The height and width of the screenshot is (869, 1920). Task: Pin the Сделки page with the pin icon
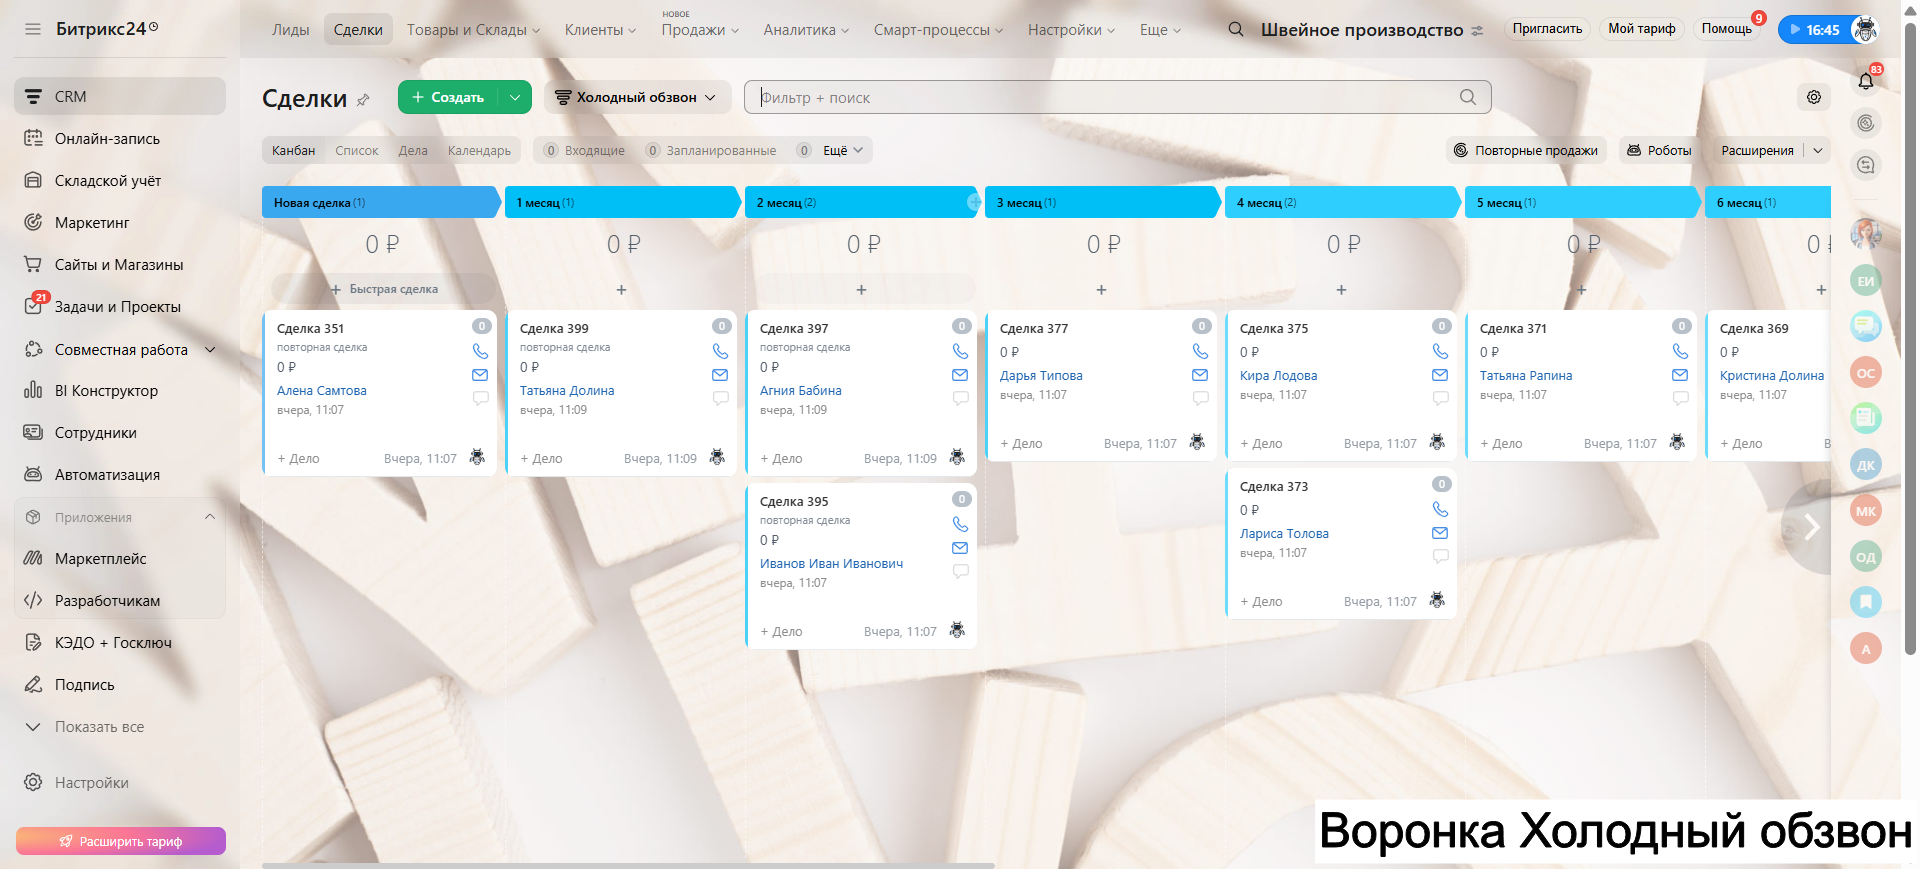(x=363, y=99)
